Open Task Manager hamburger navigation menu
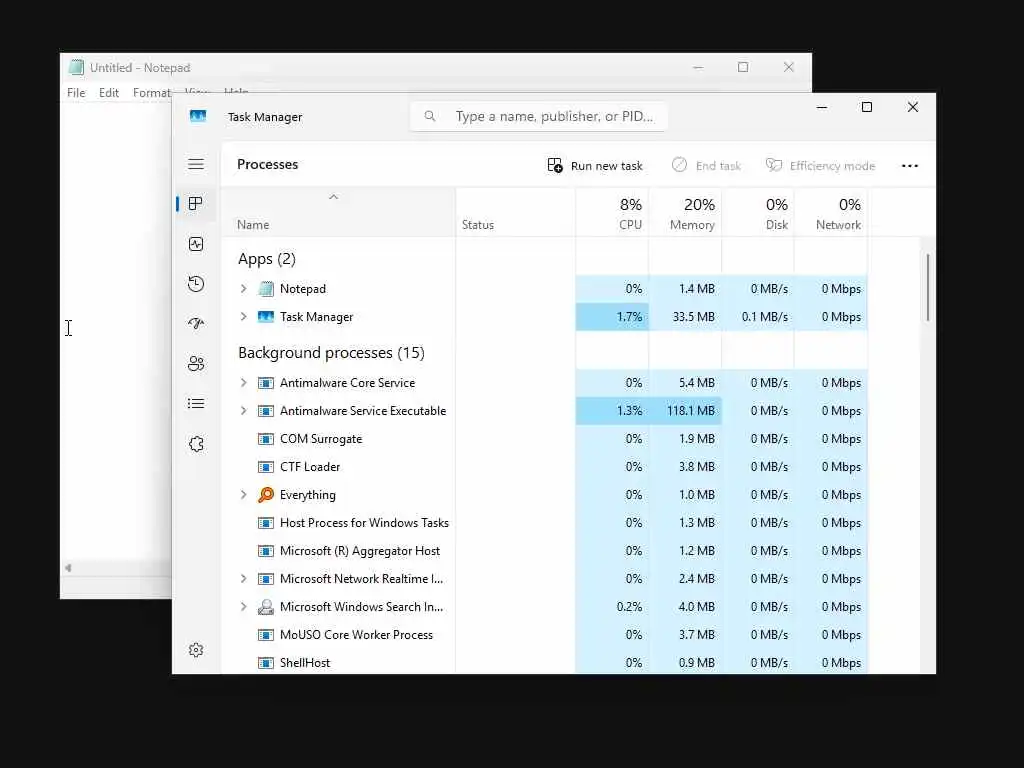Screen dimensions: 1024x768 tap(196, 164)
